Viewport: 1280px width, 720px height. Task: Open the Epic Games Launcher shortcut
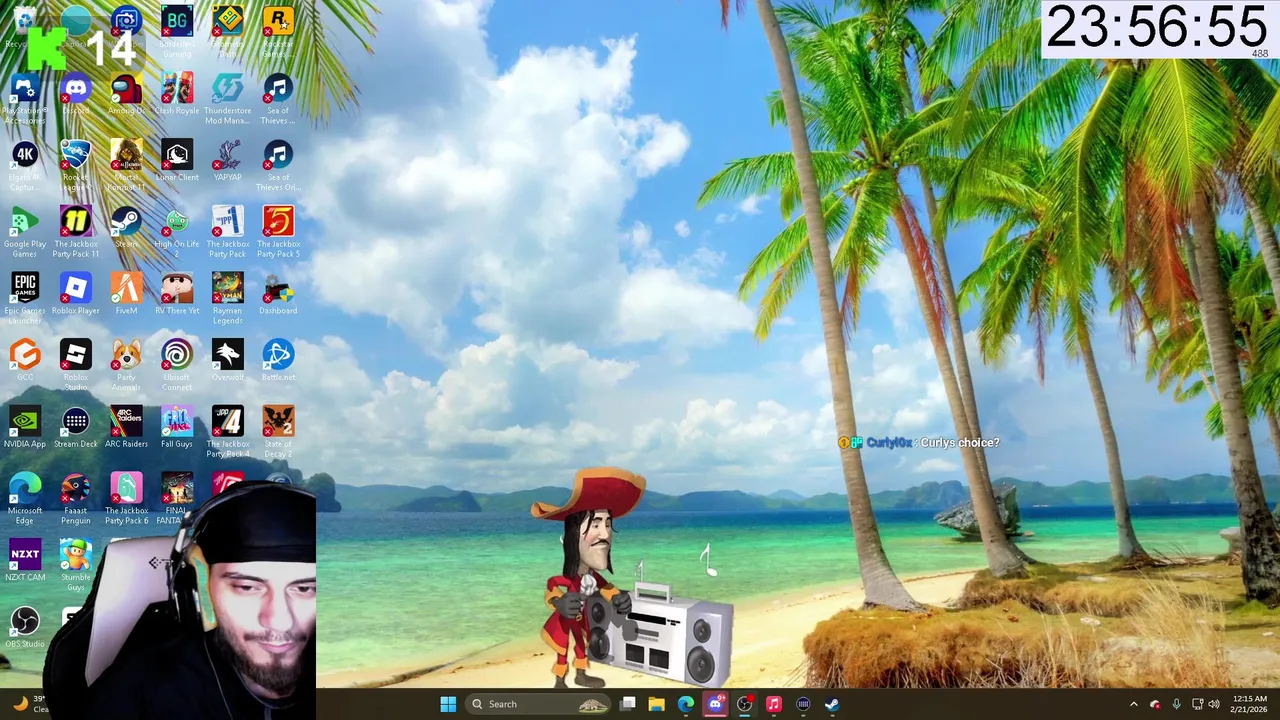(x=25, y=298)
